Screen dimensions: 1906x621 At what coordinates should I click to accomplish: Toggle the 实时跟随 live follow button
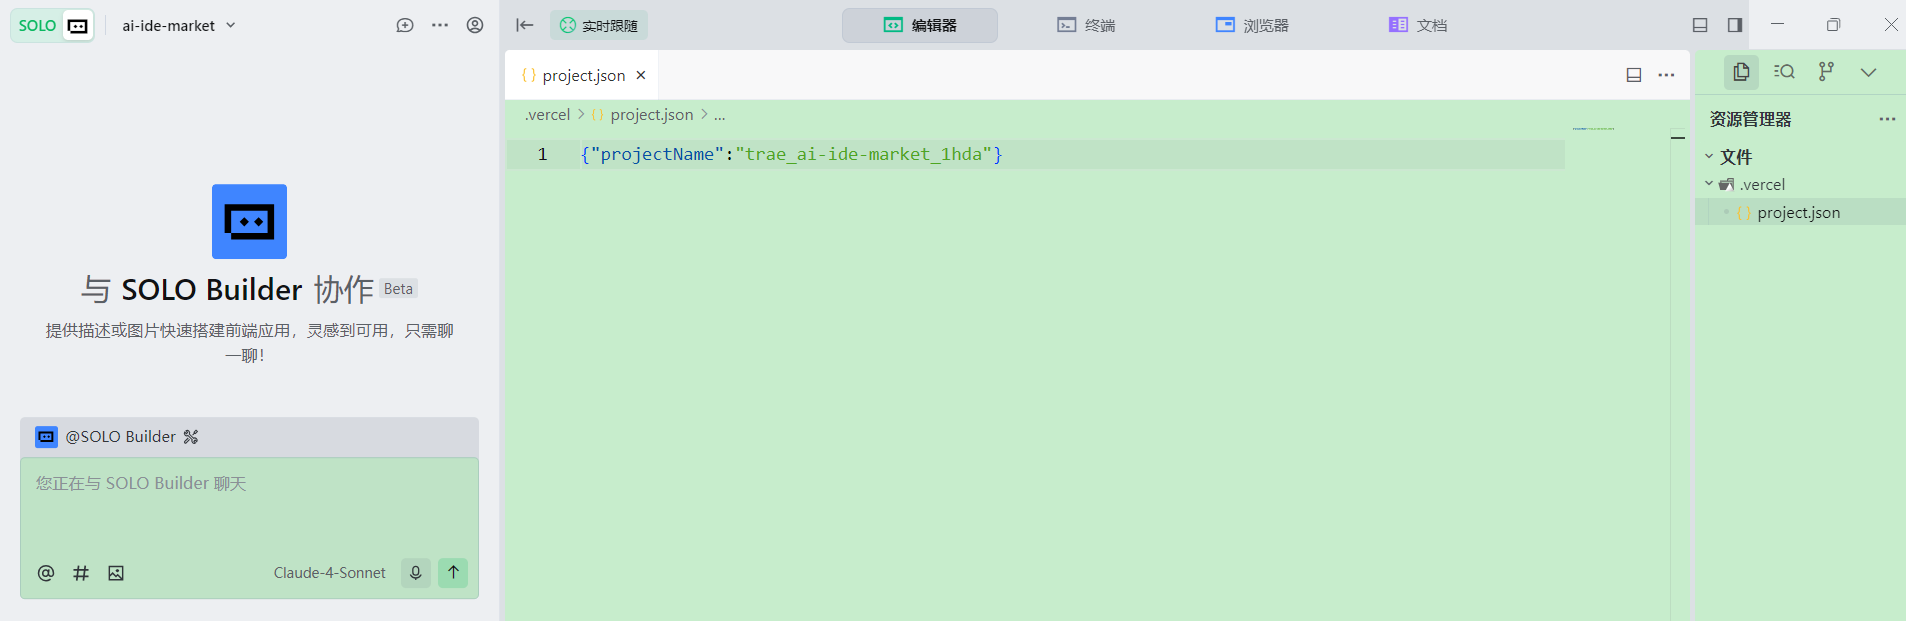tap(599, 25)
